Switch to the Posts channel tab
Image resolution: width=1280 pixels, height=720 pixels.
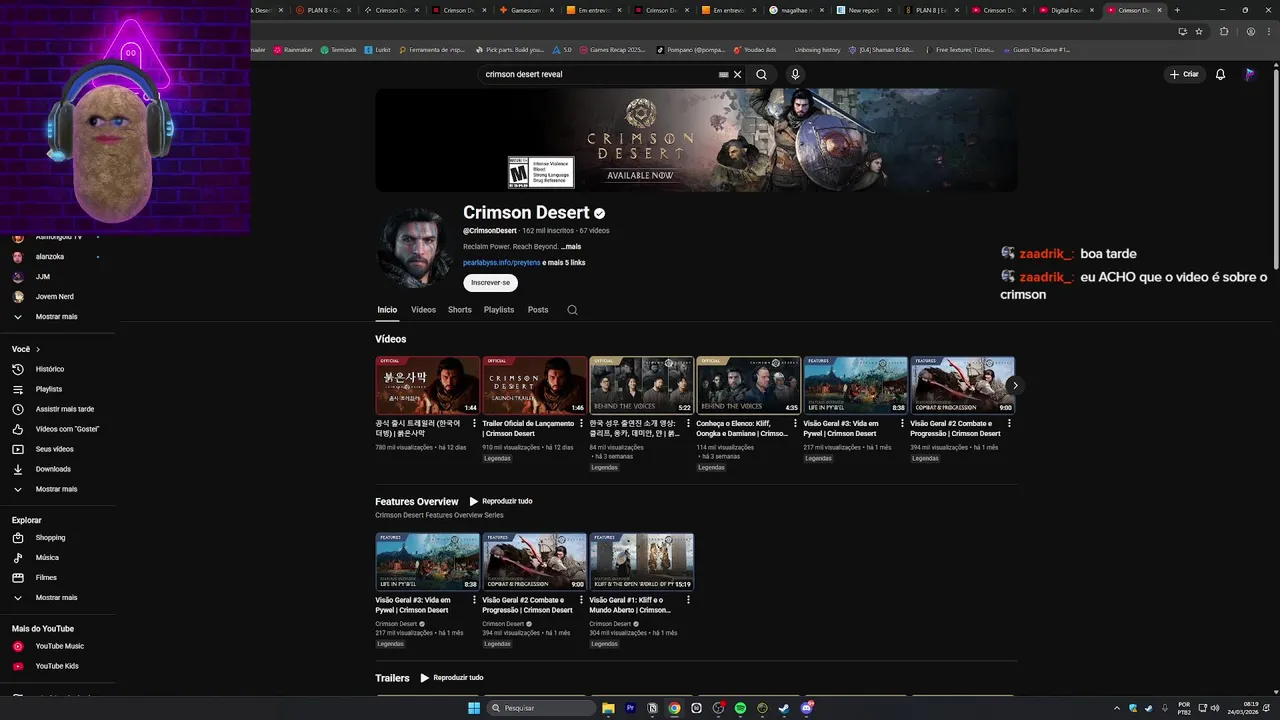538,310
